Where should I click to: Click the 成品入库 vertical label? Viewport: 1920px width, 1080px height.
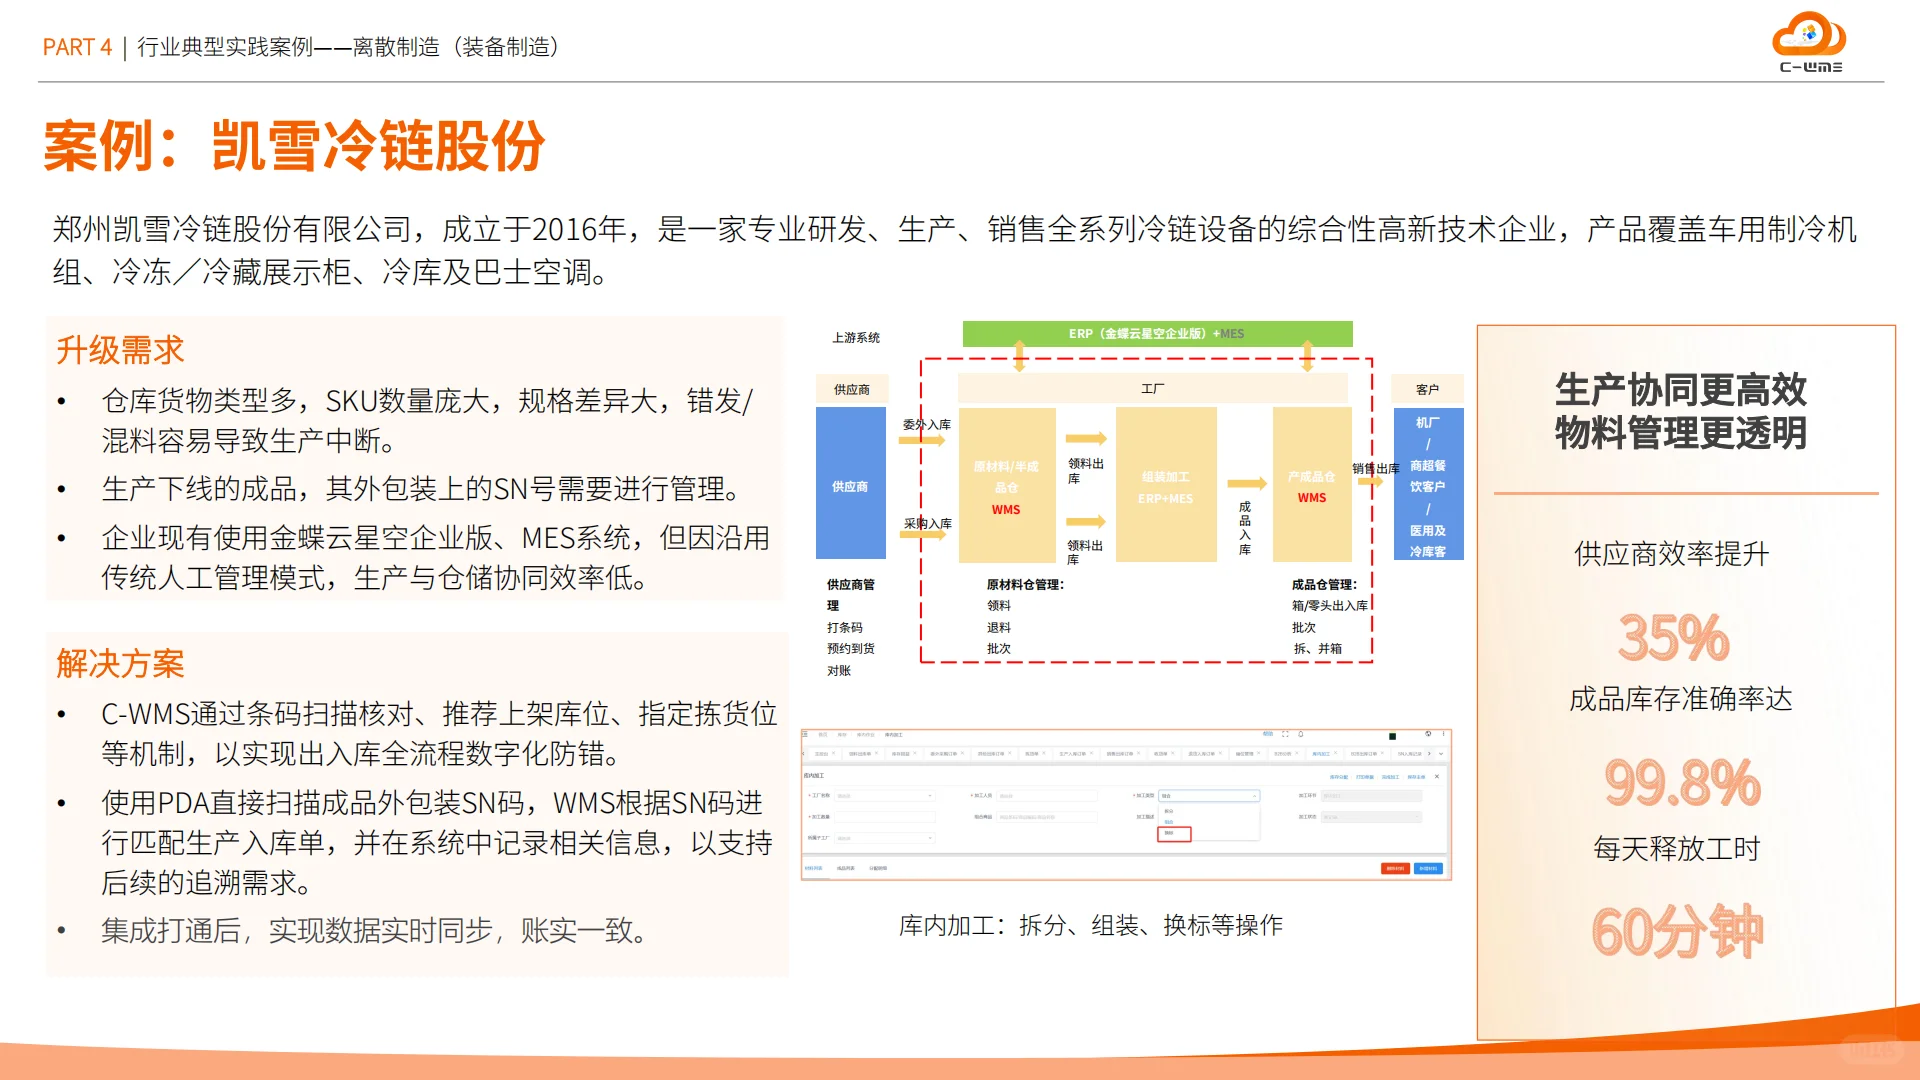tap(1245, 528)
